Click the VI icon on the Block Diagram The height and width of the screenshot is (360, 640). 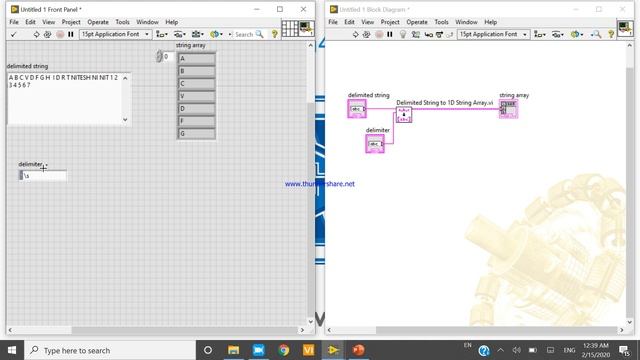coord(625,29)
